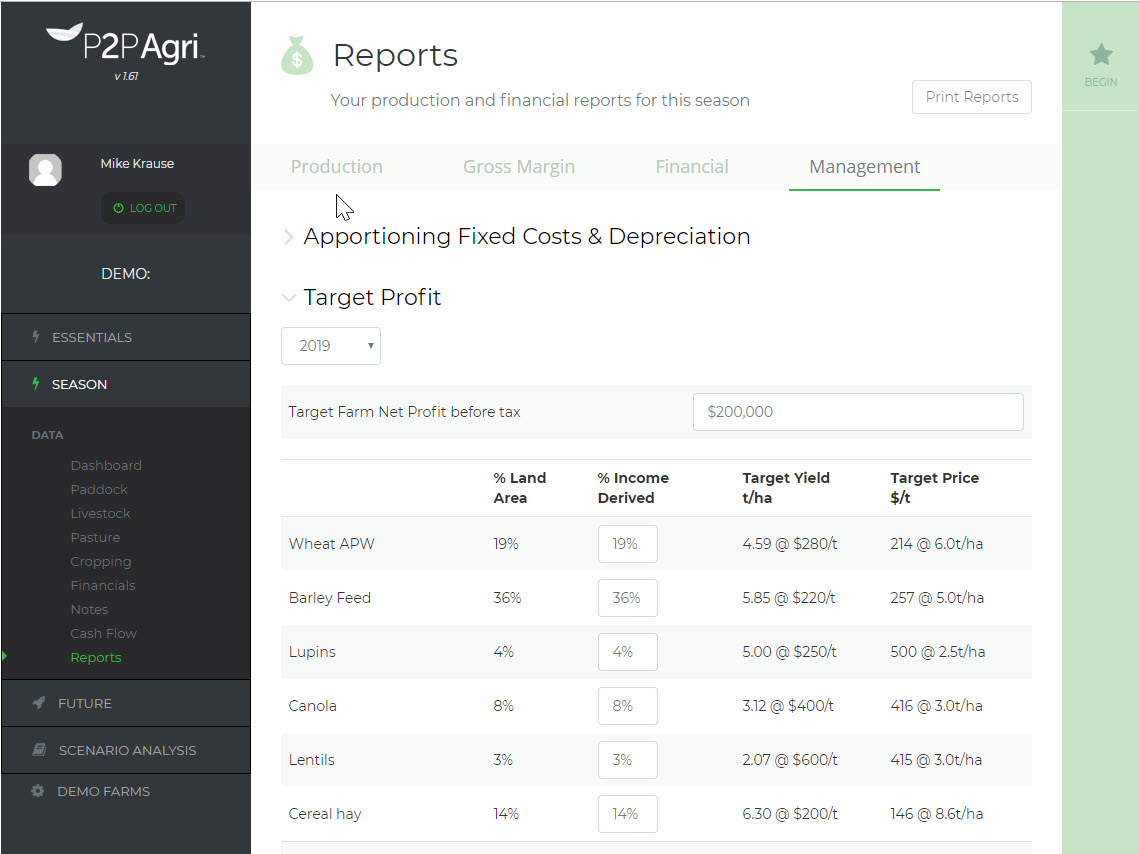The width and height of the screenshot is (1139, 854).
Task: Open the Financial tab
Action: 691,167
